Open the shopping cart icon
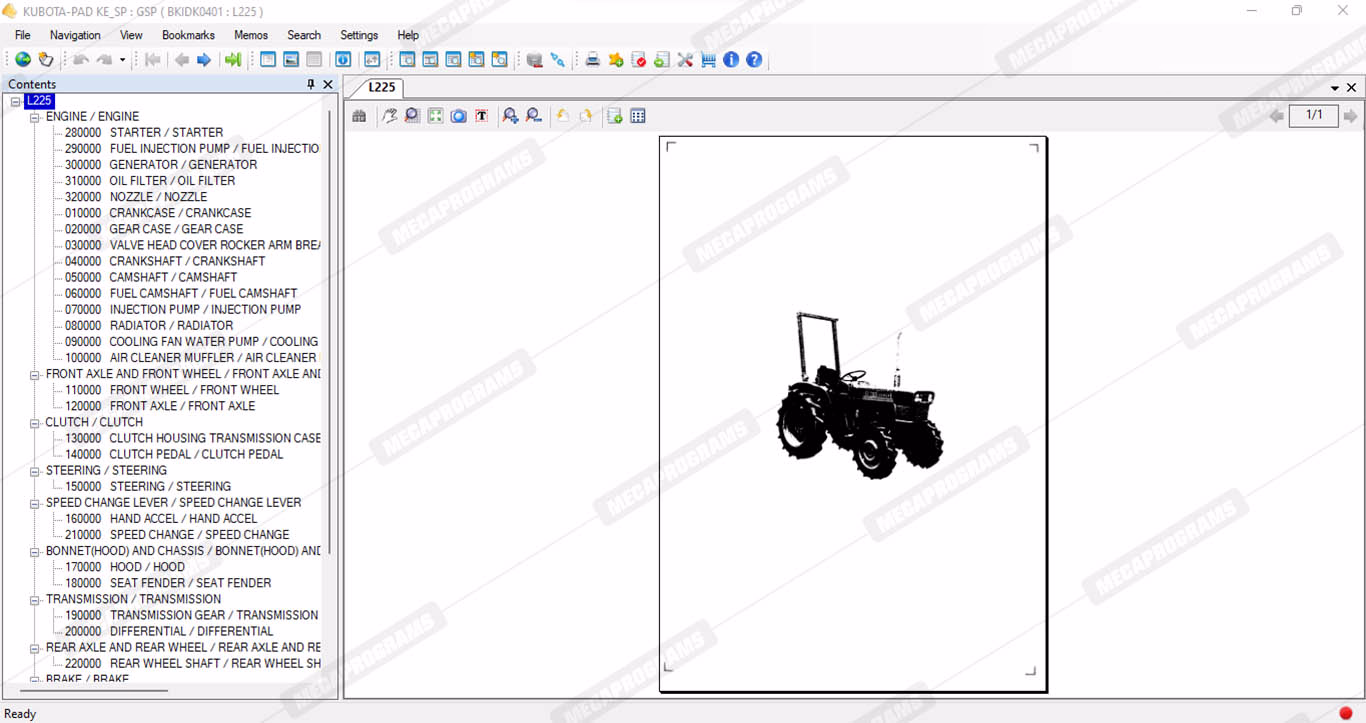 point(708,60)
